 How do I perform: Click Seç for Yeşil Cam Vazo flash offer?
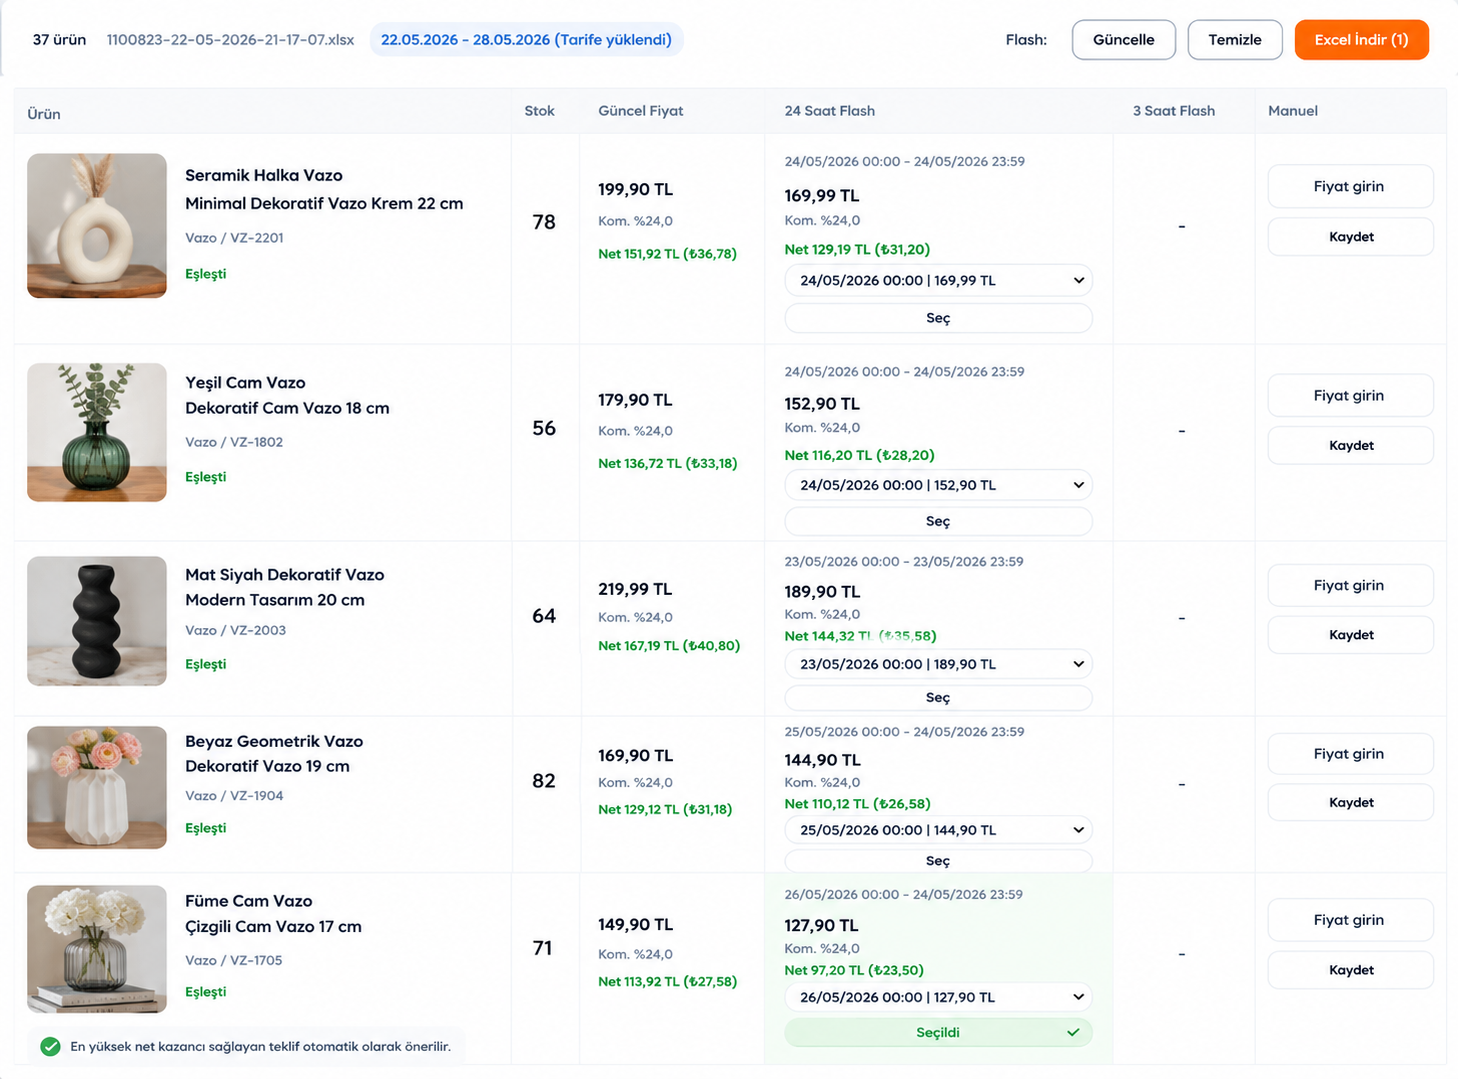click(x=938, y=521)
